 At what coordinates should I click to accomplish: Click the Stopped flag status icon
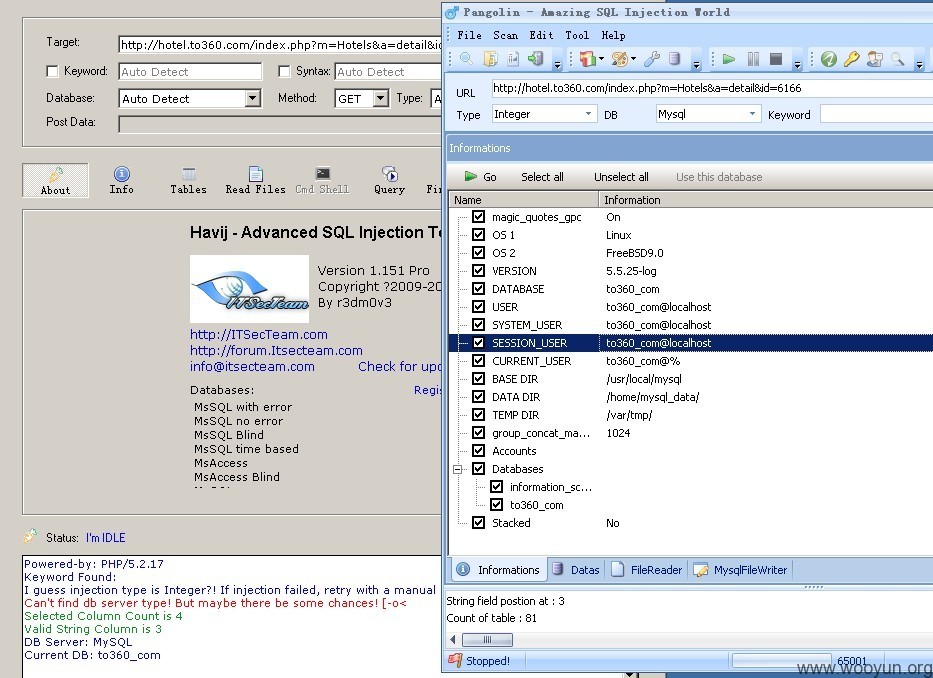[x=455, y=660]
